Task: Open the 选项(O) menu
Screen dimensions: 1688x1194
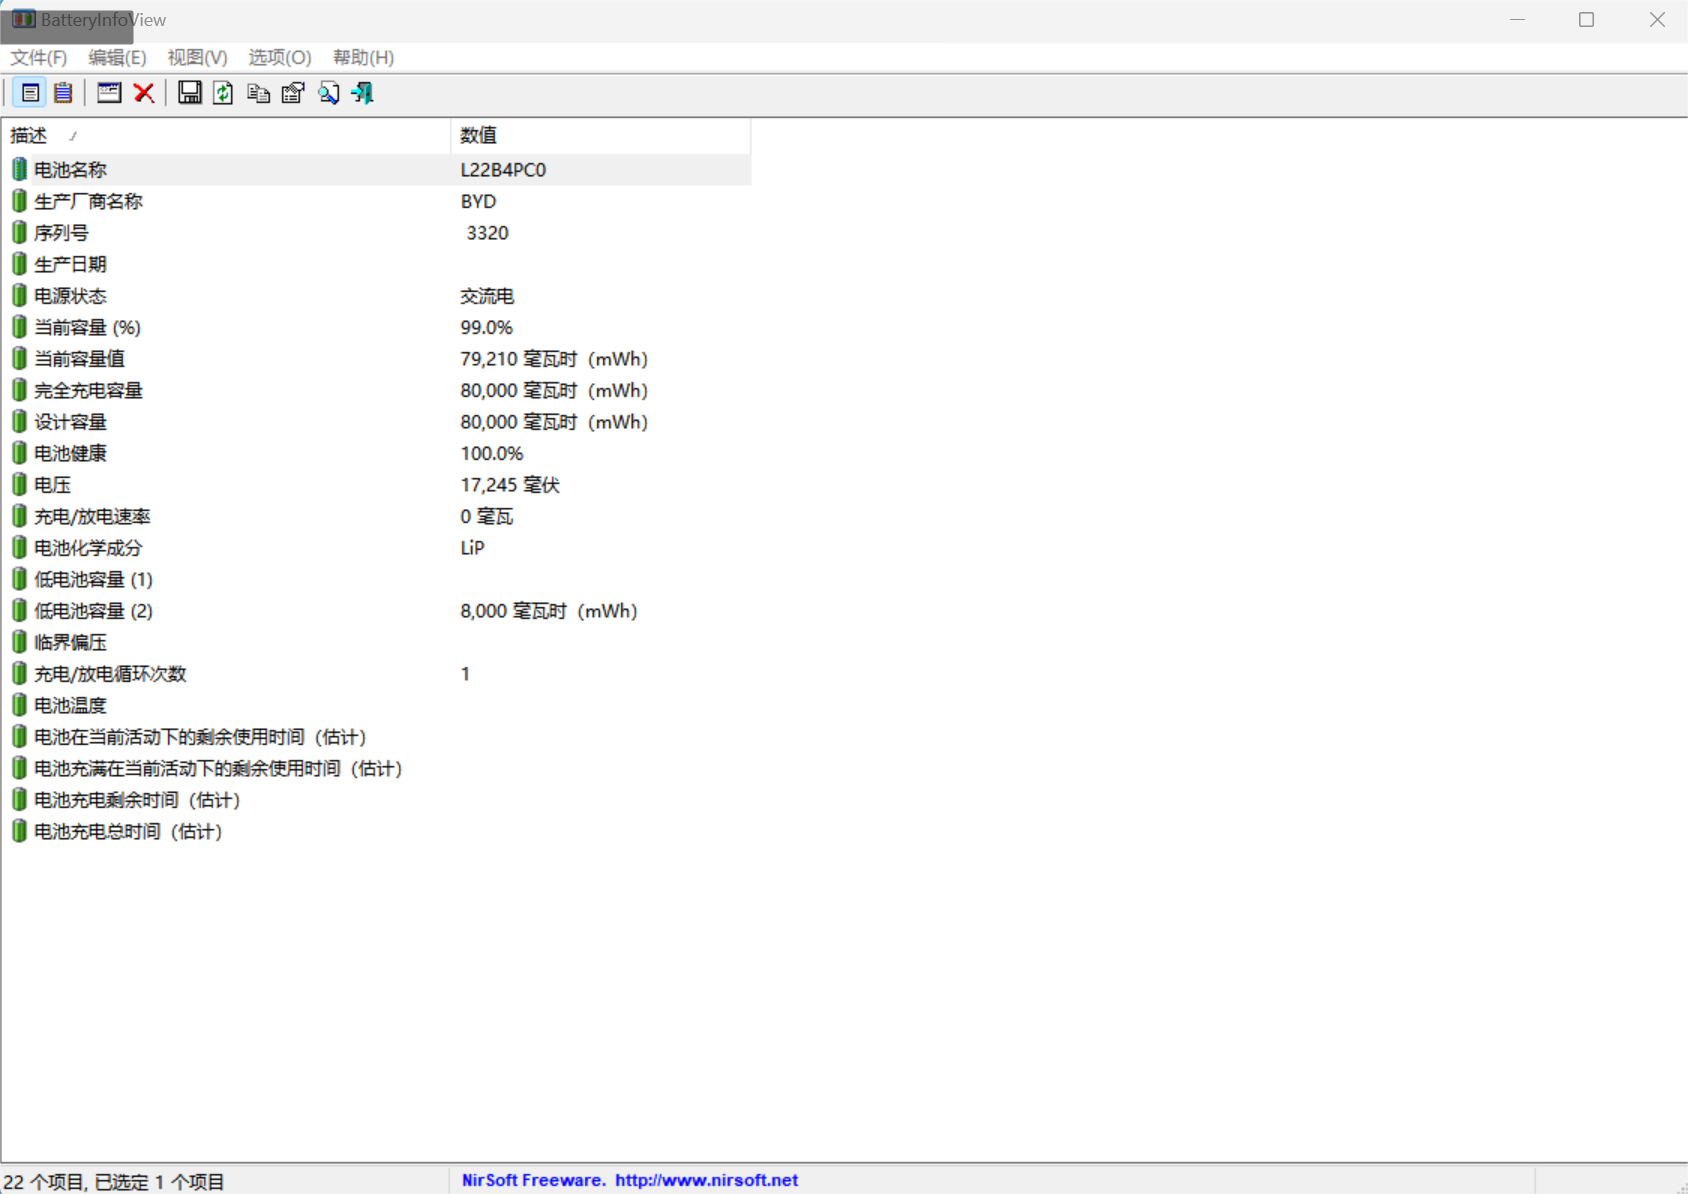Action: pos(280,58)
